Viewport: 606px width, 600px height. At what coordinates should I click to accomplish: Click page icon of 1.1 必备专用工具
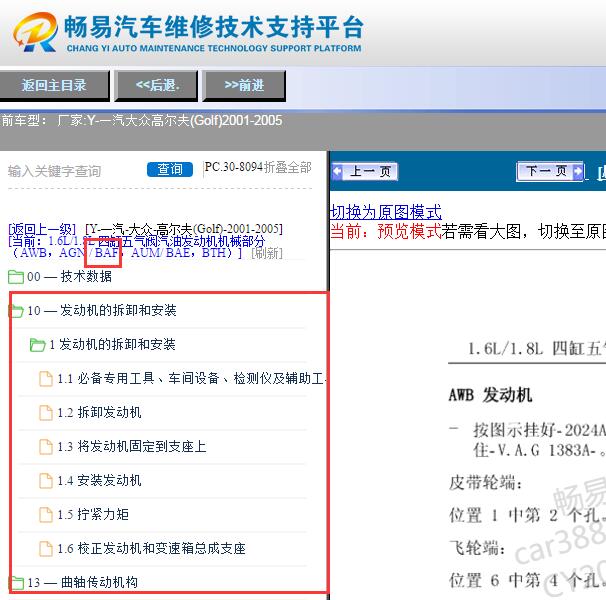(x=46, y=378)
